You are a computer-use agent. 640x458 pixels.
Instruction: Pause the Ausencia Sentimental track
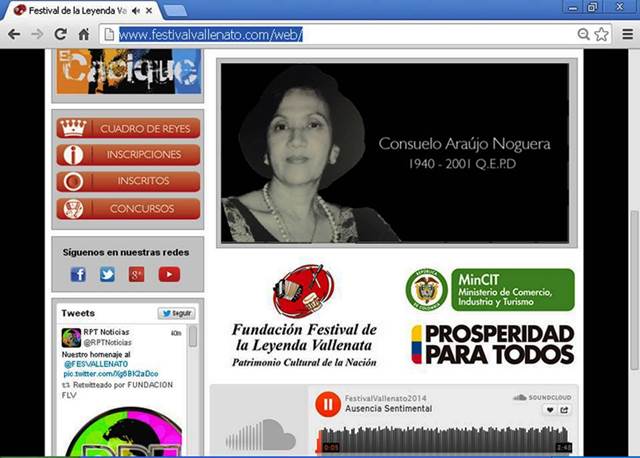tap(327, 404)
